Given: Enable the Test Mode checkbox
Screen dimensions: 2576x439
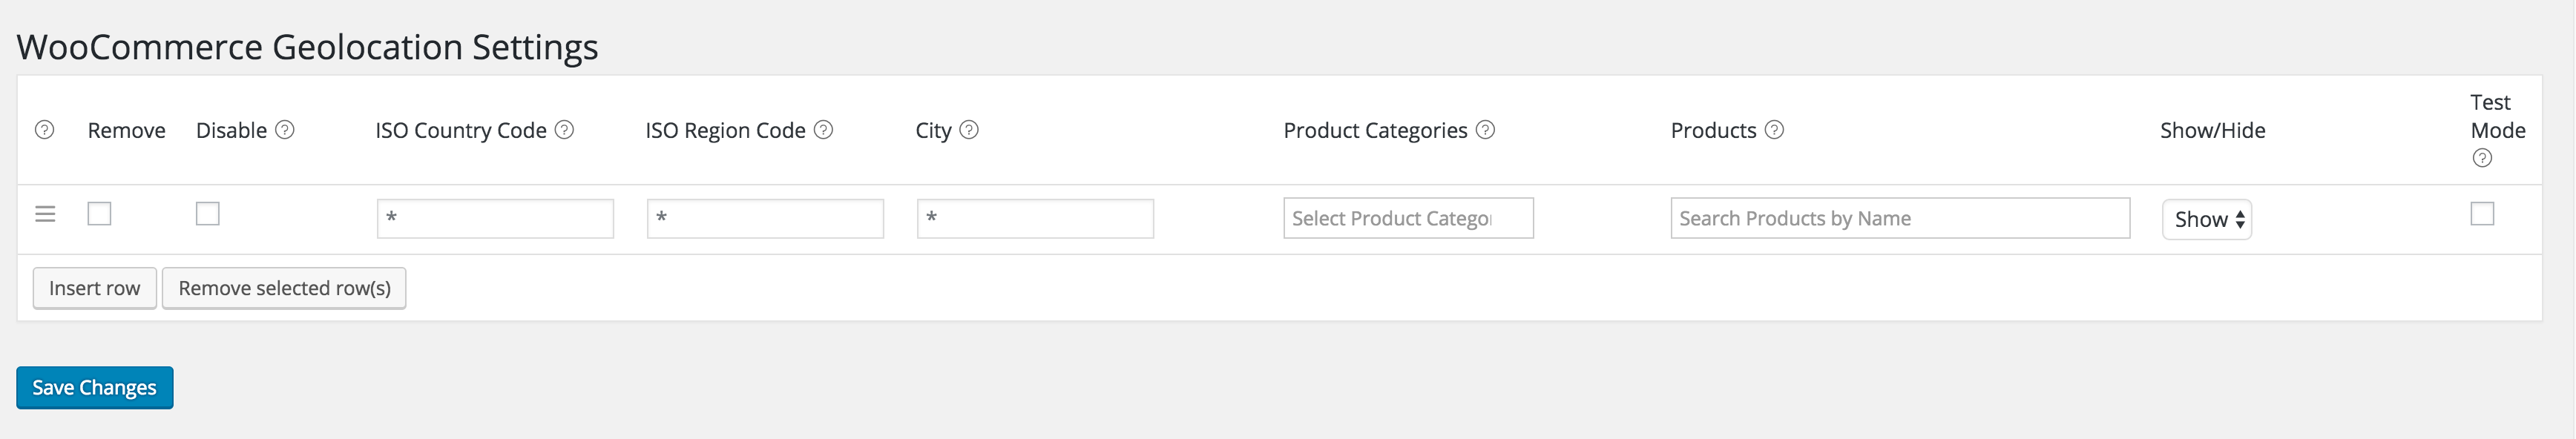Looking at the screenshot, I should coord(2482,214).
